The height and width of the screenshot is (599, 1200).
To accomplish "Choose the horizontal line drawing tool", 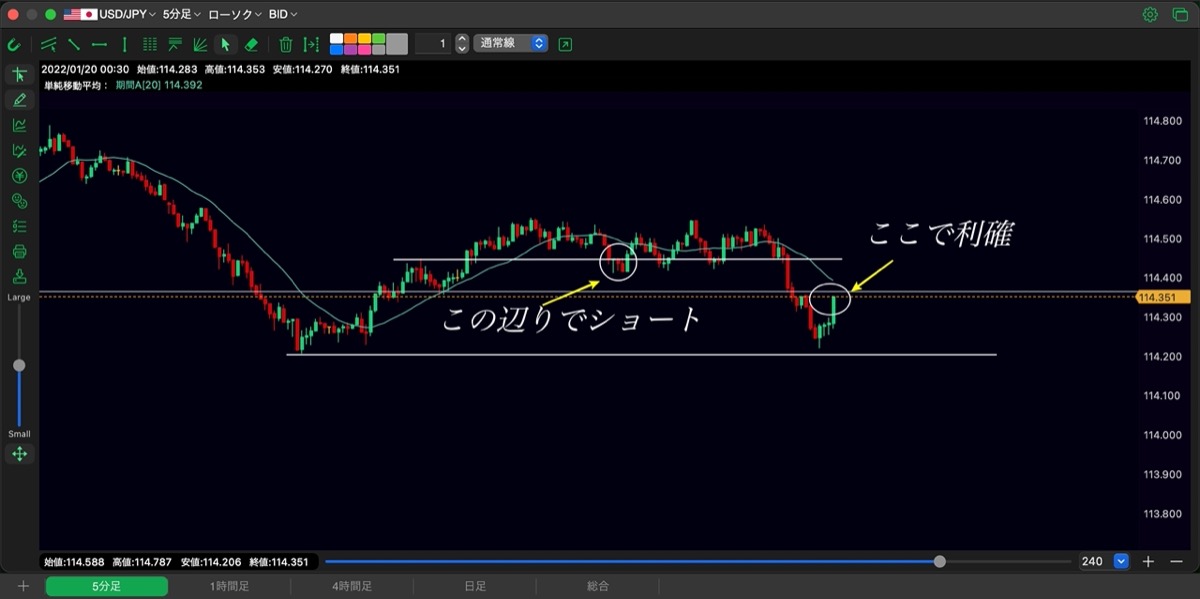I will 99,44.
